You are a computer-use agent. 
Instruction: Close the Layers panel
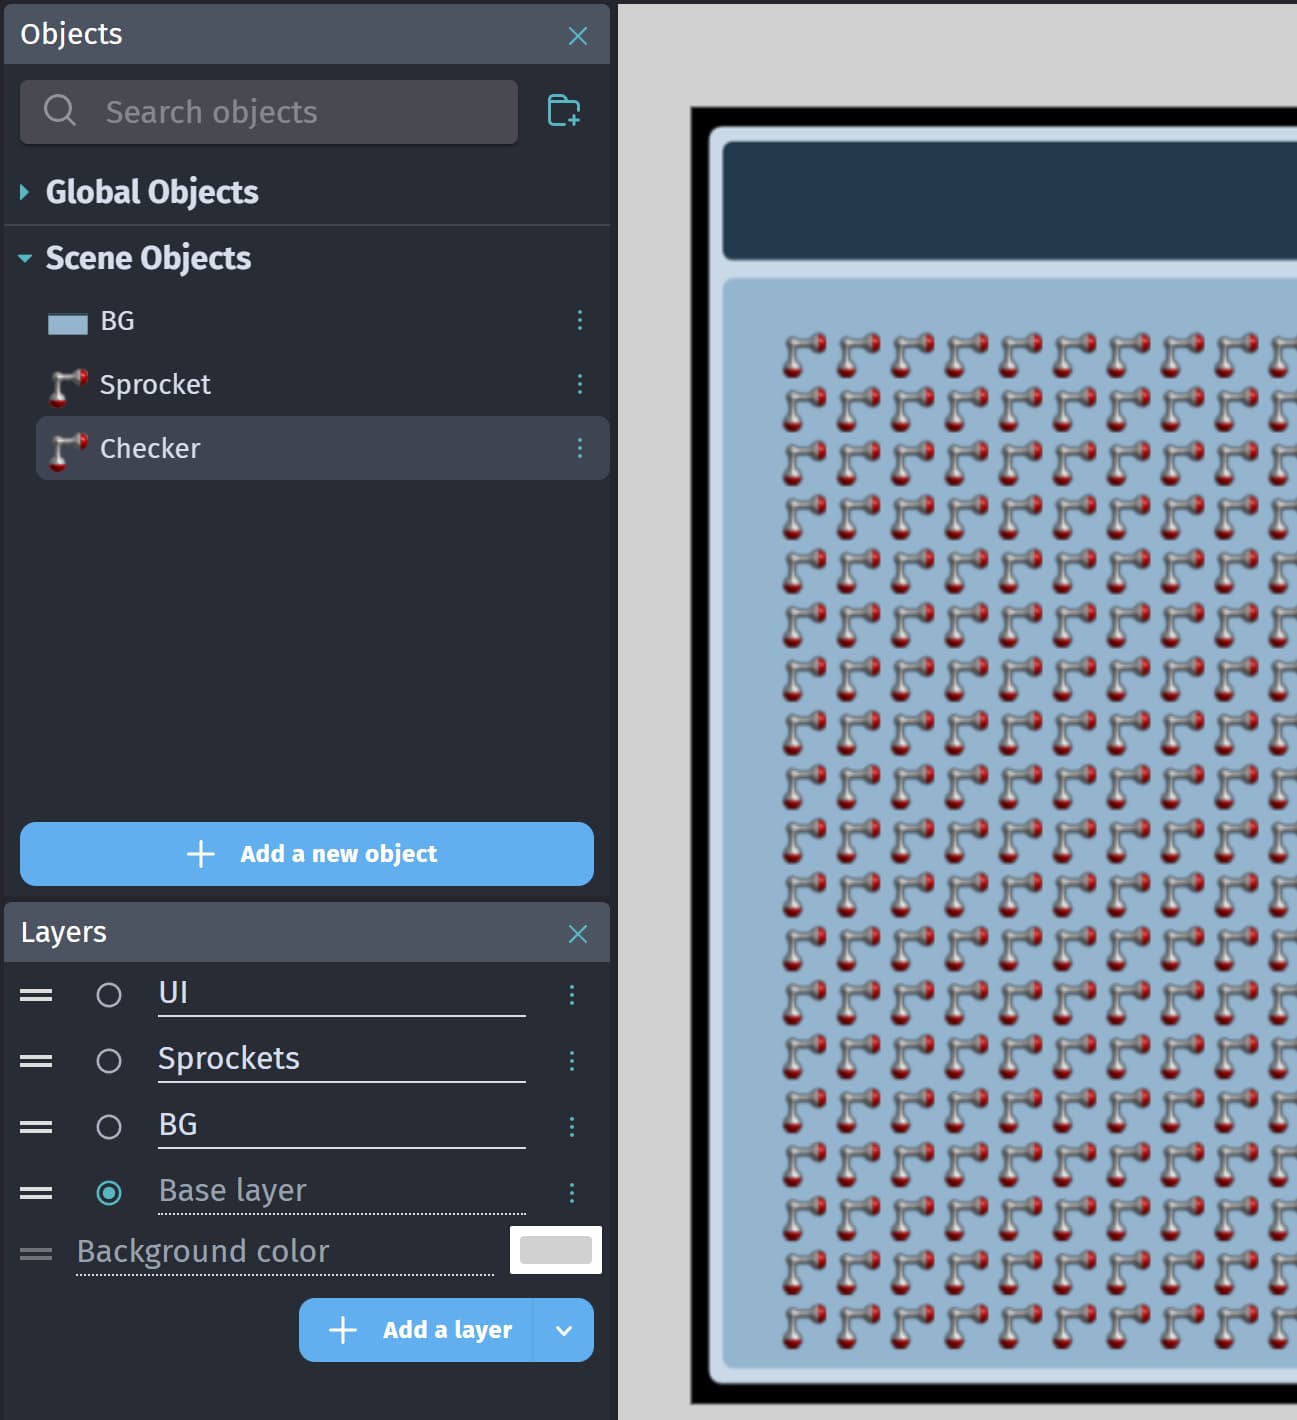coord(578,934)
